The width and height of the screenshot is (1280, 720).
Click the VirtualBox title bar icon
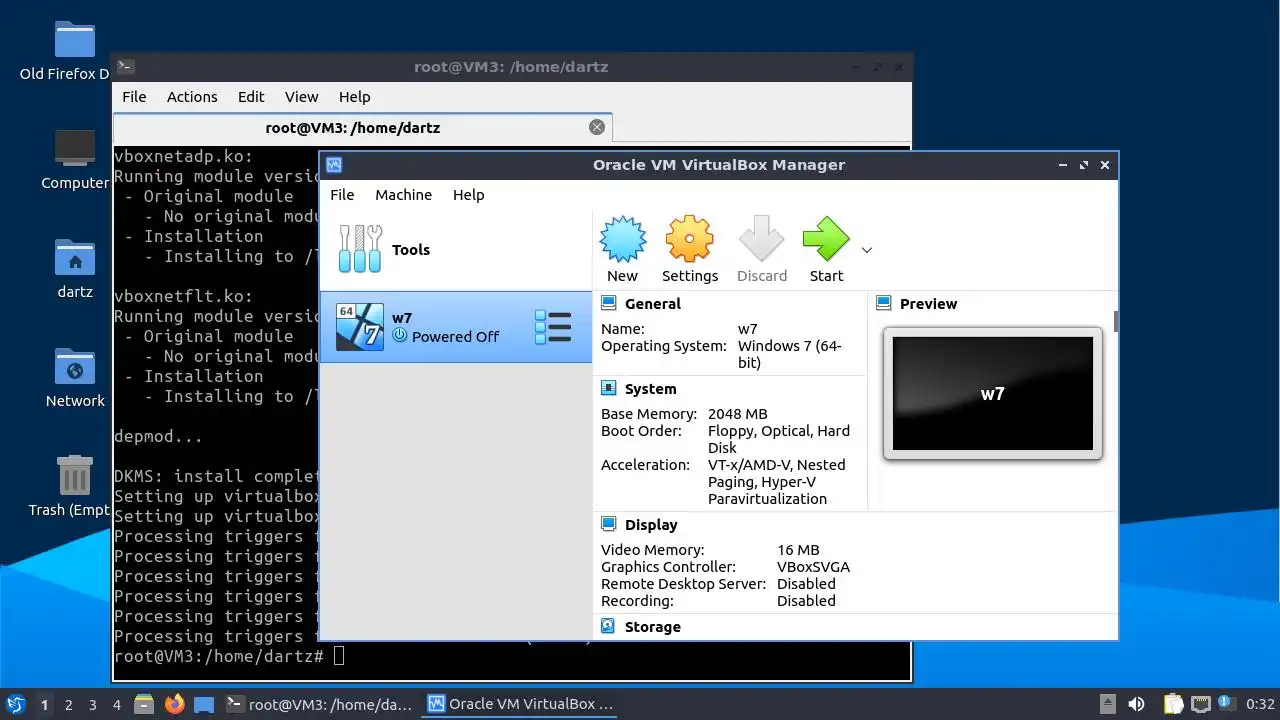pos(334,165)
